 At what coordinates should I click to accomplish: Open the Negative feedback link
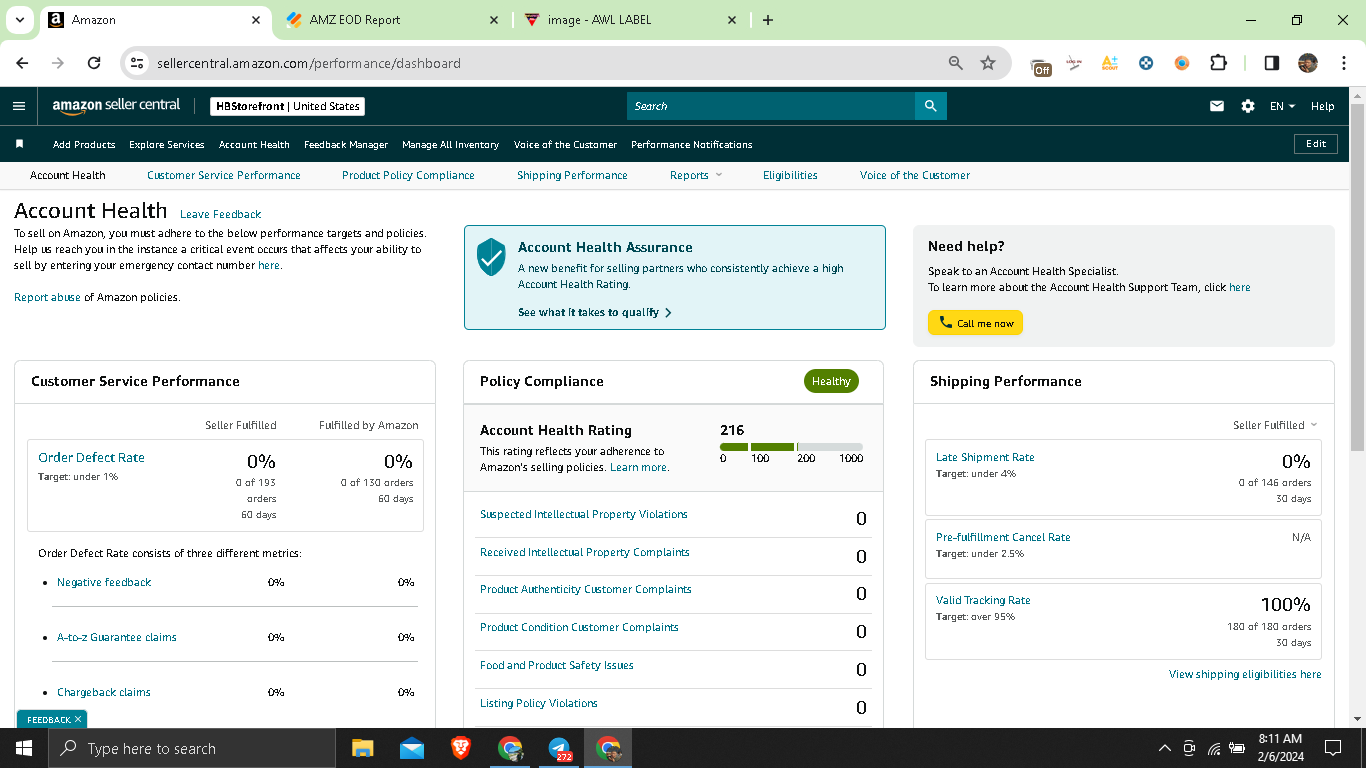[104, 582]
